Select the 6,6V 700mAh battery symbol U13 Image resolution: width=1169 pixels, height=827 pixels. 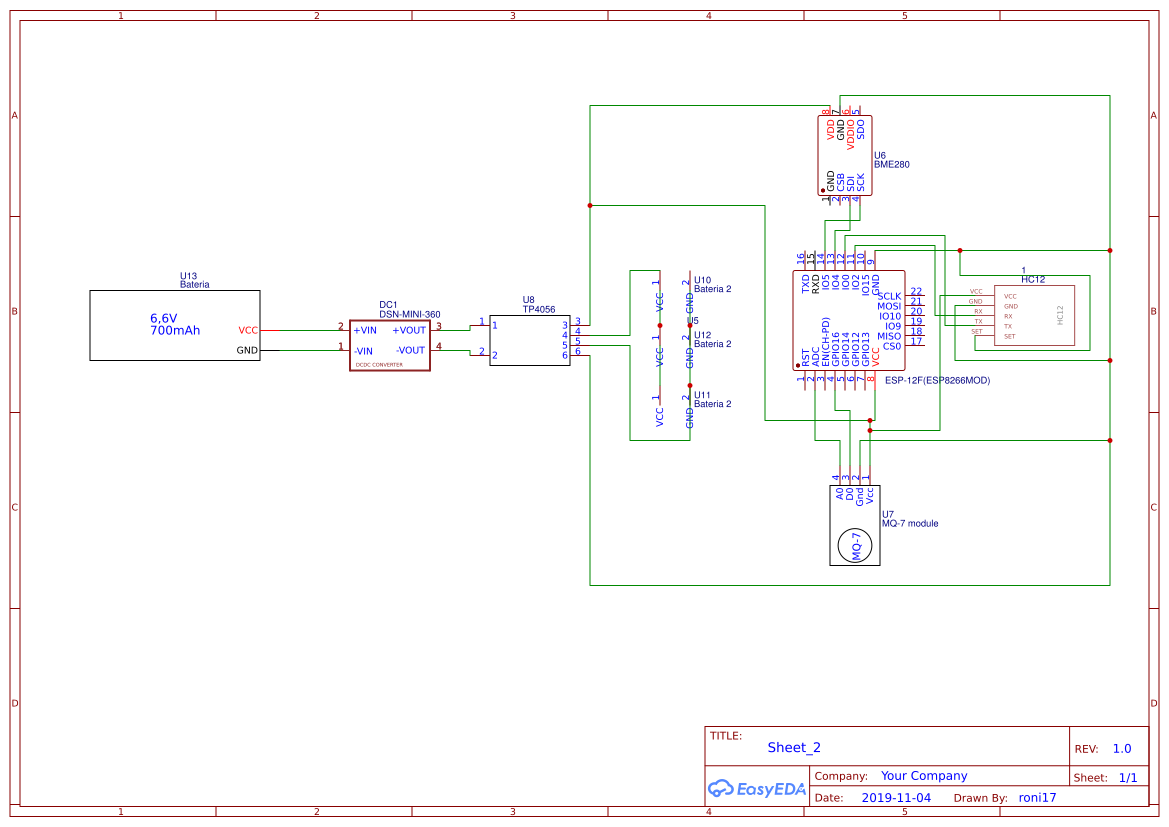tap(175, 324)
